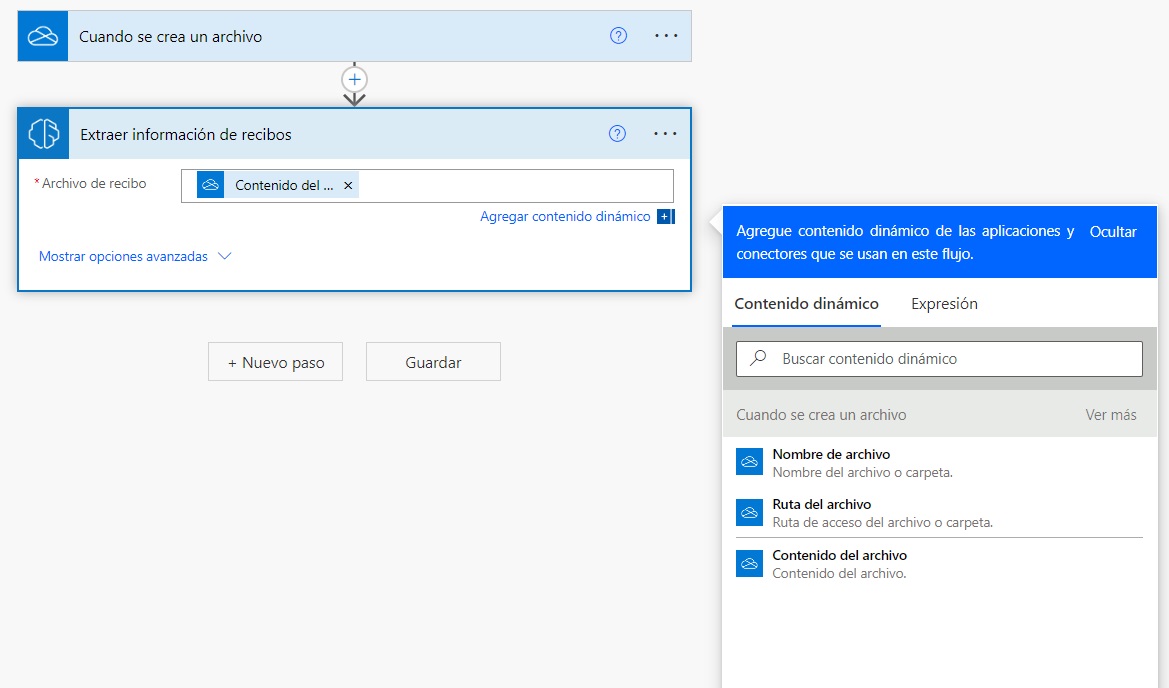This screenshot has width=1169, height=688.
Task: Select the 'Contenido del ...' token chip
Action: click(x=277, y=185)
